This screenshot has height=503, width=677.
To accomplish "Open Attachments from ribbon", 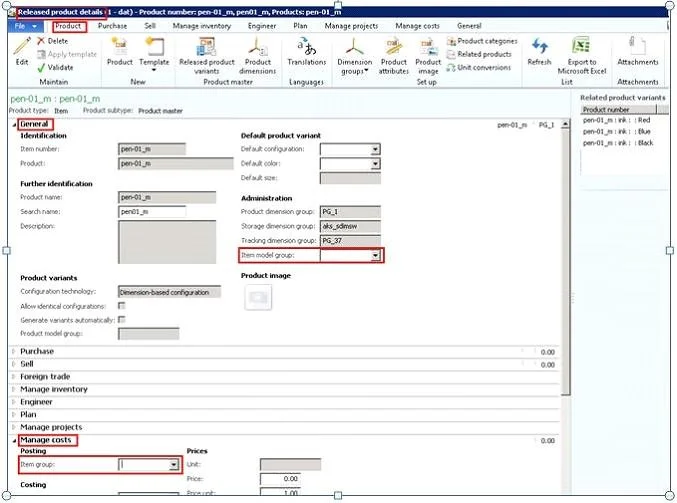I will (x=638, y=51).
